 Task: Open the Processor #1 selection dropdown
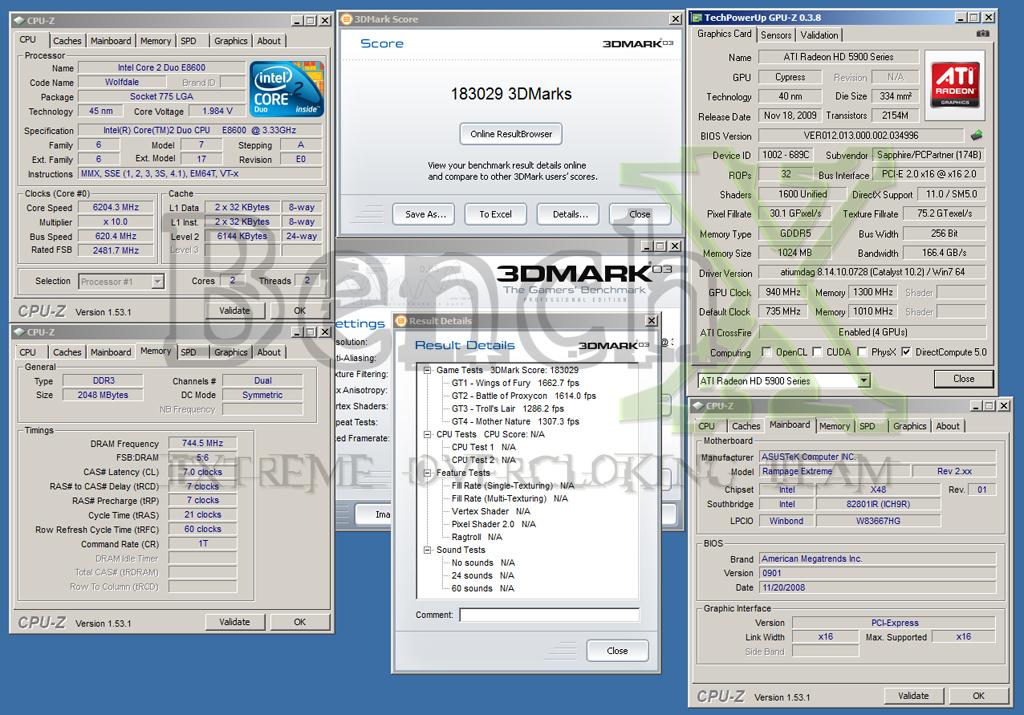(157, 281)
